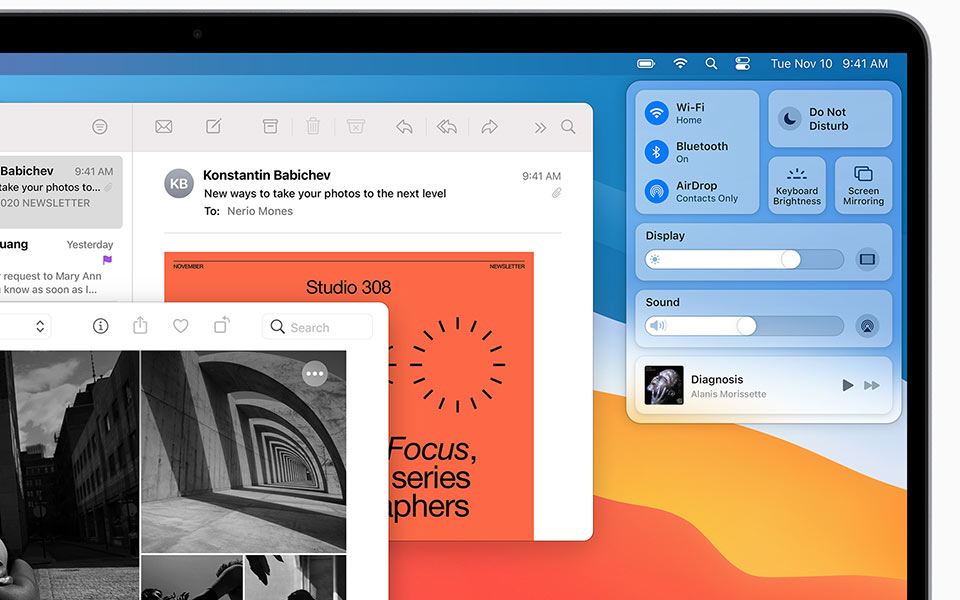Open search in Mail toolbar
This screenshot has width=960, height=600.
click(x=568, y=127)
